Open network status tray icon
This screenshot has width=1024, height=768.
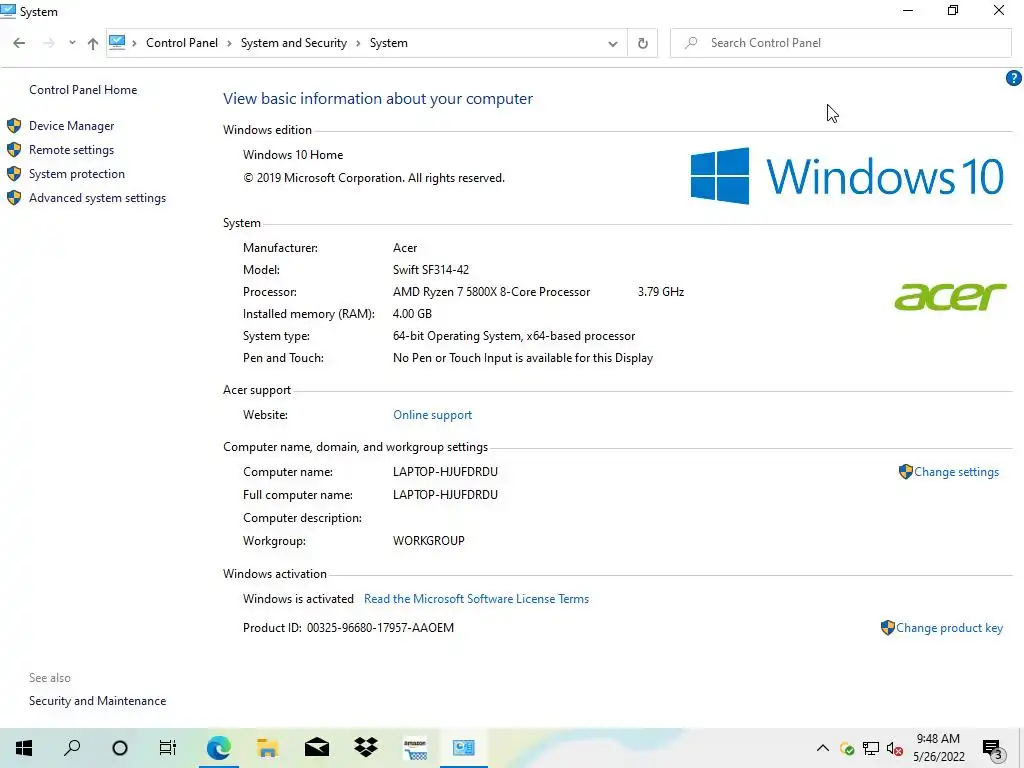[x=871, y=748]
